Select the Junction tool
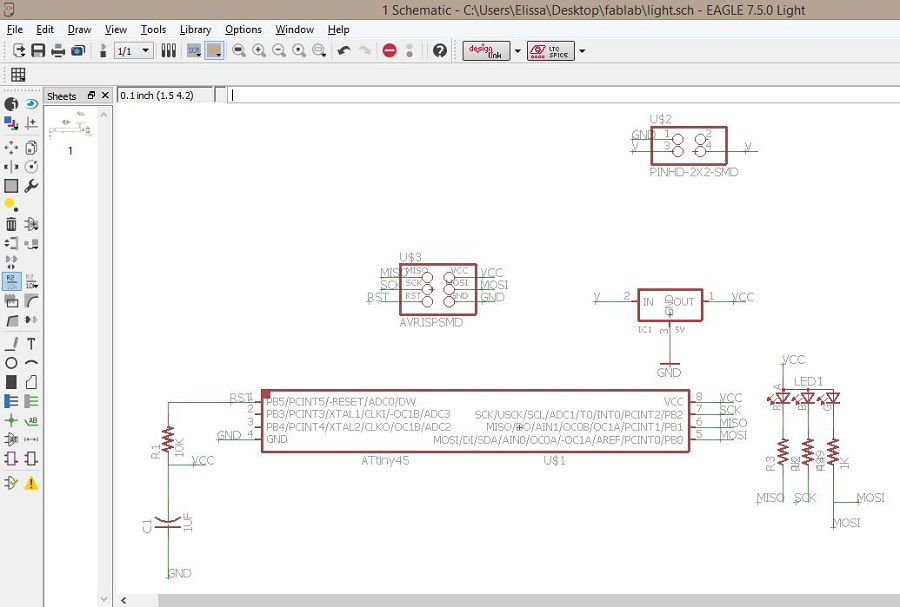 pyautogui.click(x=11, y=421)
